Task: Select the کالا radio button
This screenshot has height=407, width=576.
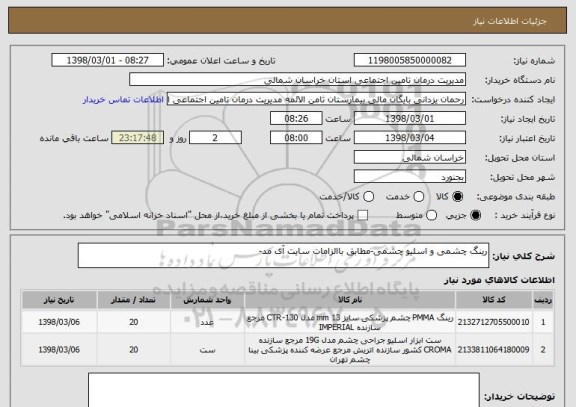Action: coord(457,197)
